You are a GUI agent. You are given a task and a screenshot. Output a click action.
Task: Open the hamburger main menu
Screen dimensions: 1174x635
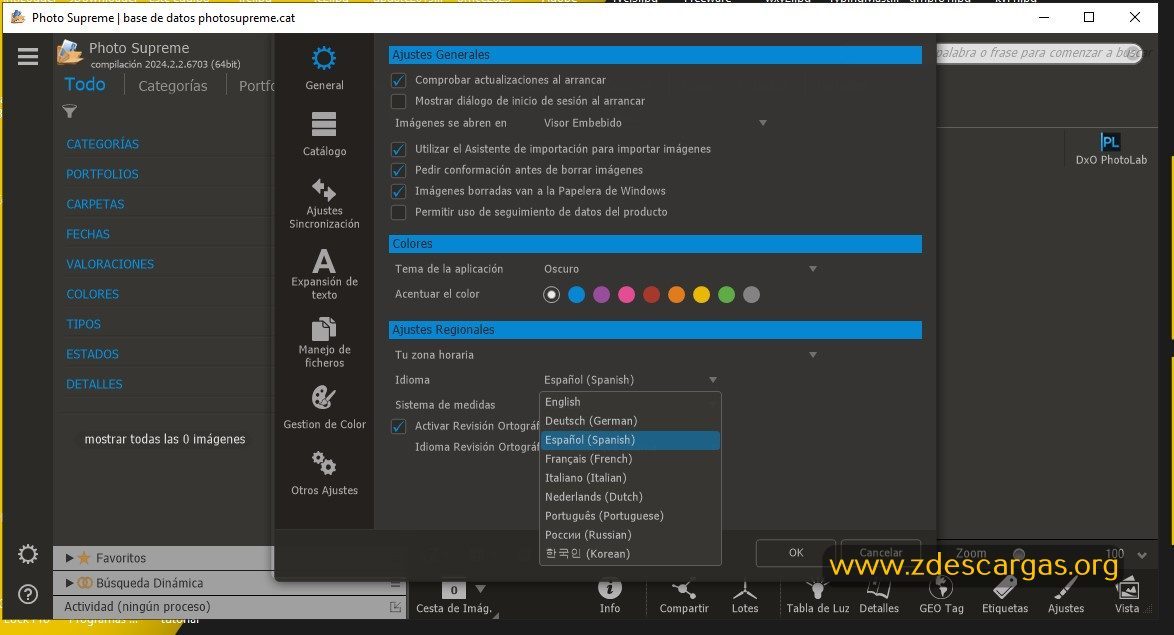(28, 57)
